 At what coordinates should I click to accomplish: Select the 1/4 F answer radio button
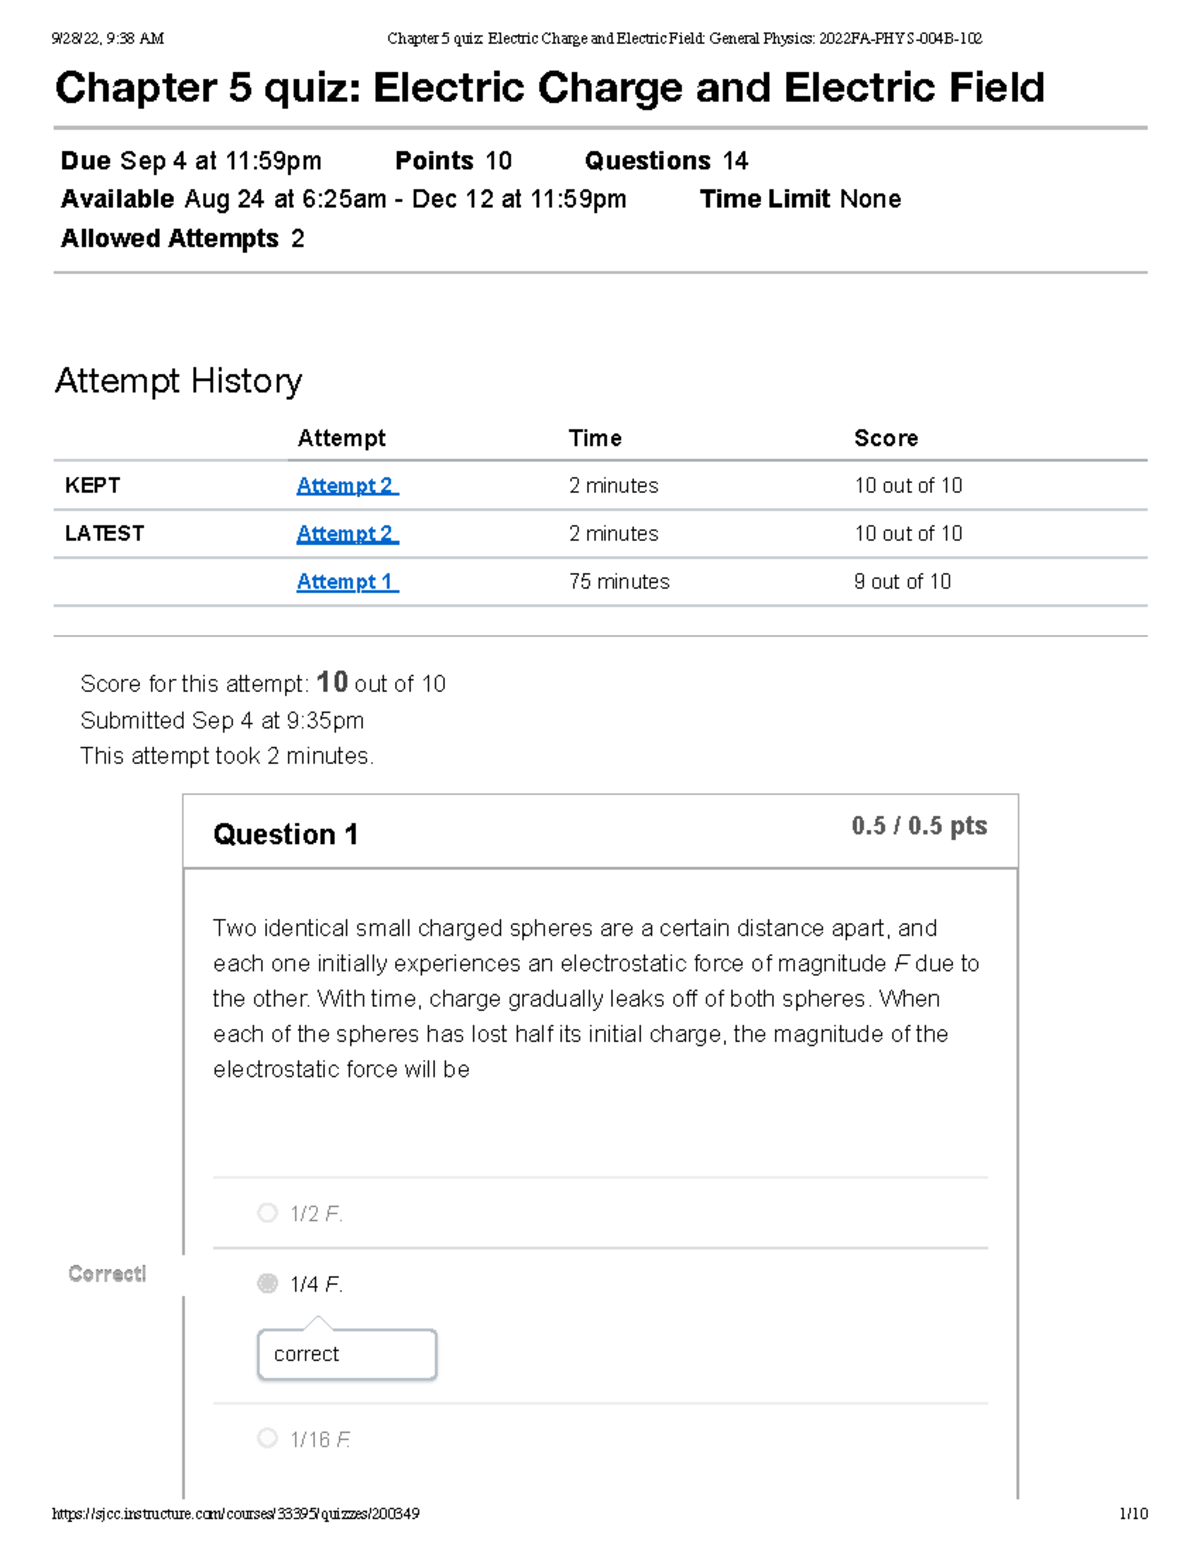pyautogui.click(x=267, y=1283)
